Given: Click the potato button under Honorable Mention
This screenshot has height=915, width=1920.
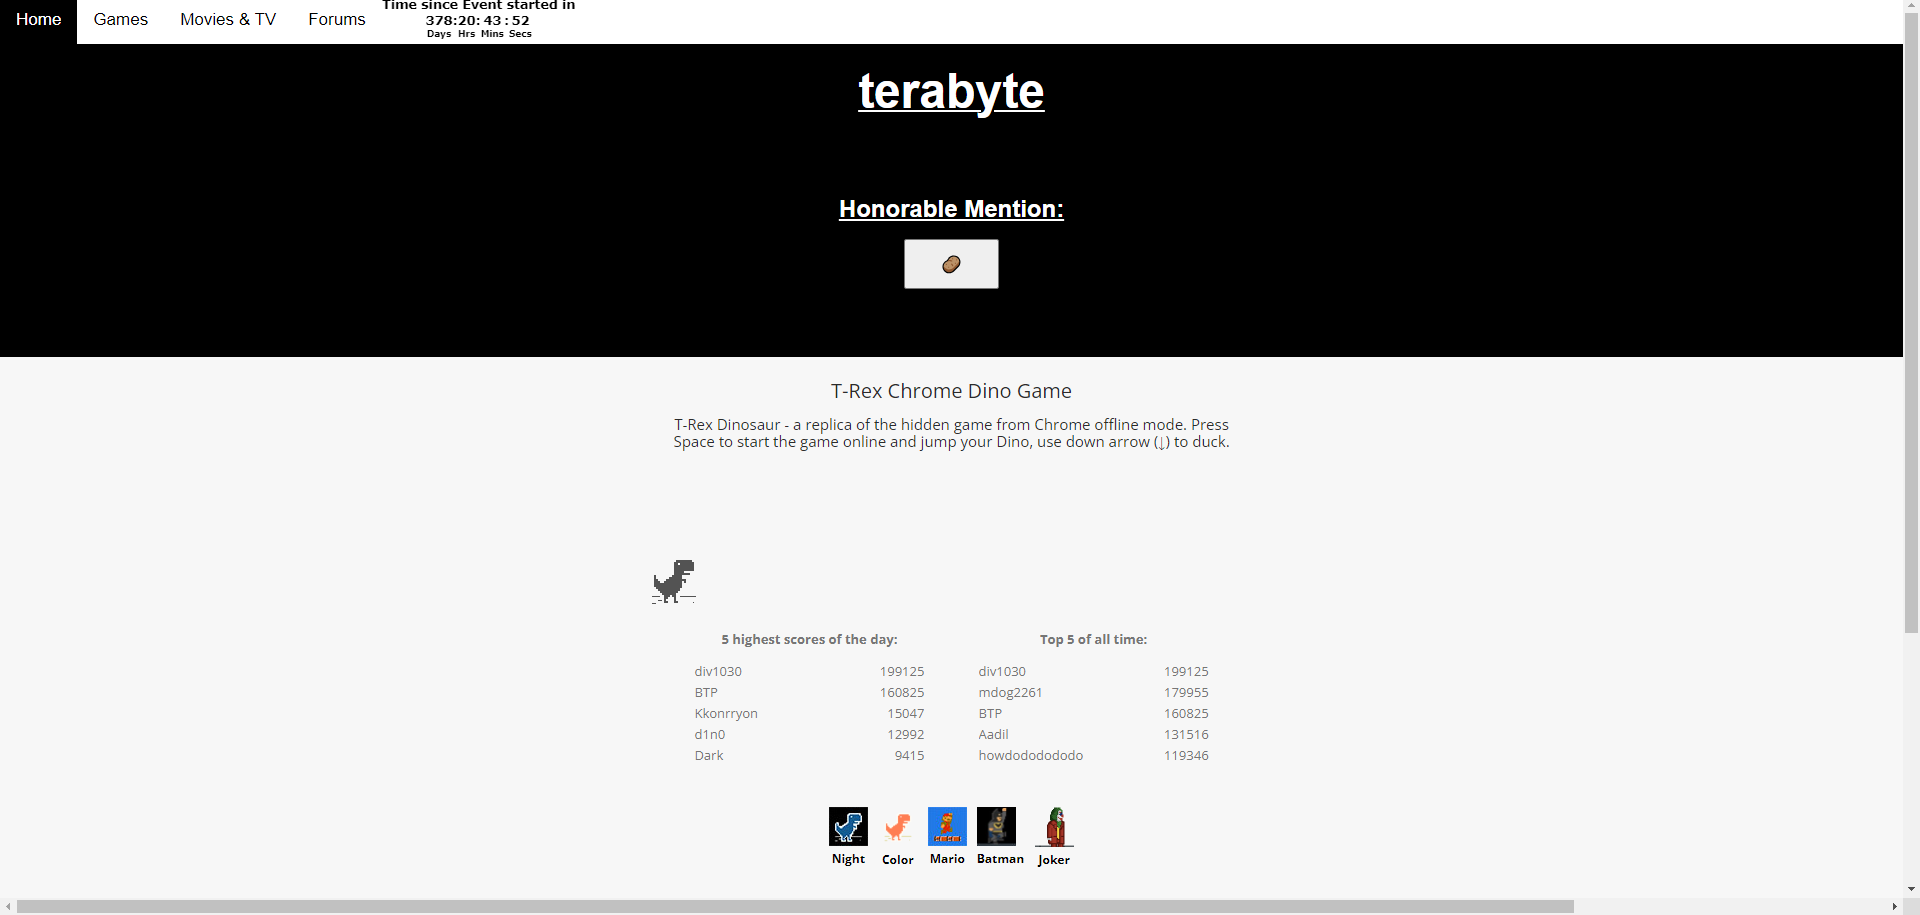Looking at the screenshot, I should 951,264.
